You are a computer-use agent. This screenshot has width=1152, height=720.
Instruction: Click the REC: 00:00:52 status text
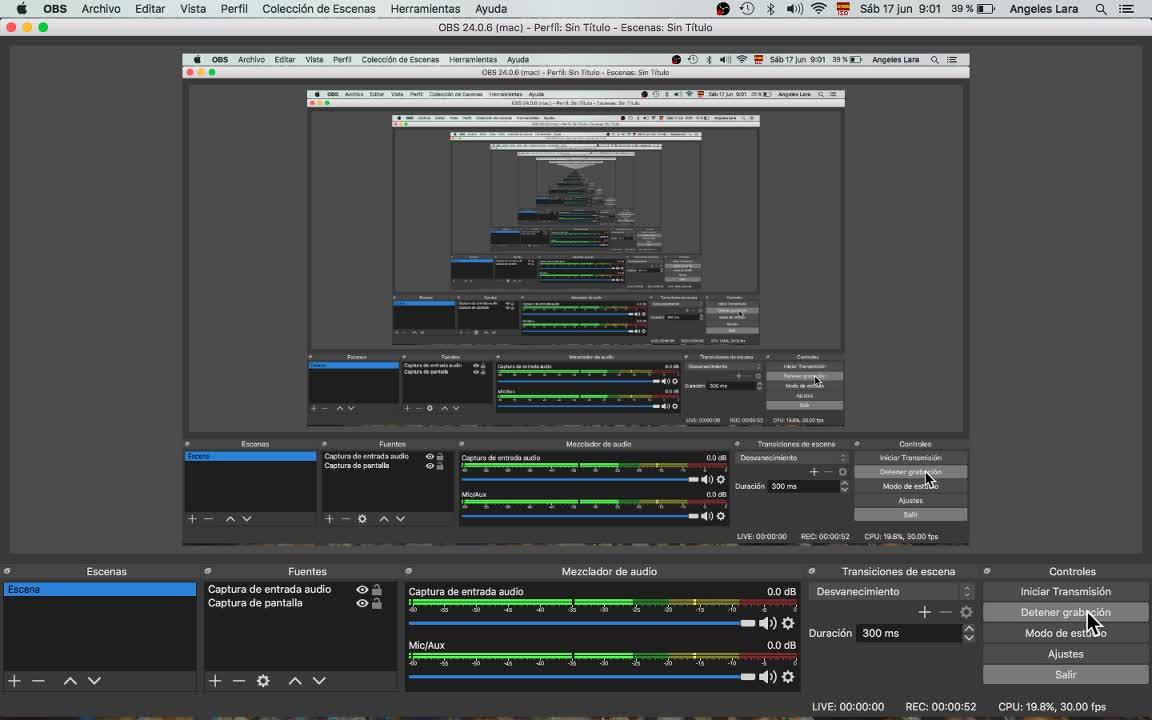940,707
